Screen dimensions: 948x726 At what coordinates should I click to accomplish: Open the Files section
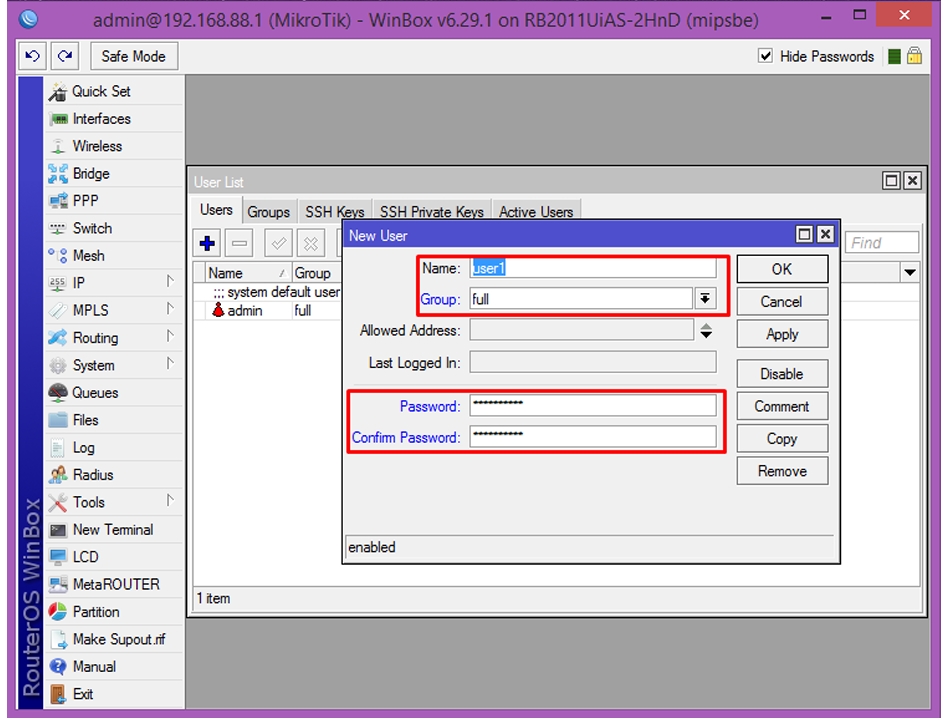point(114,420)
